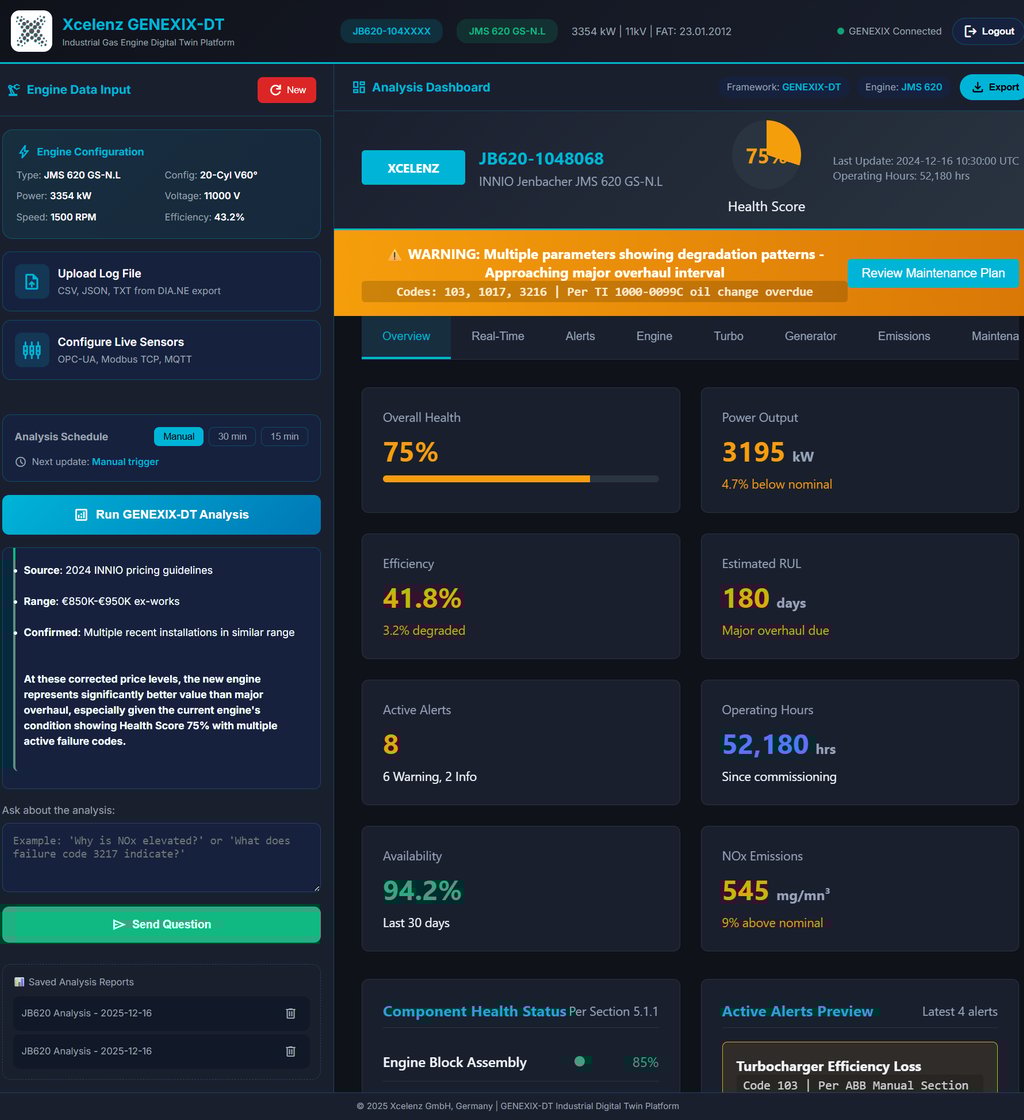Switch to the Real-Time tab
Screen dimensions: 1024x1120
click(498, 336)
